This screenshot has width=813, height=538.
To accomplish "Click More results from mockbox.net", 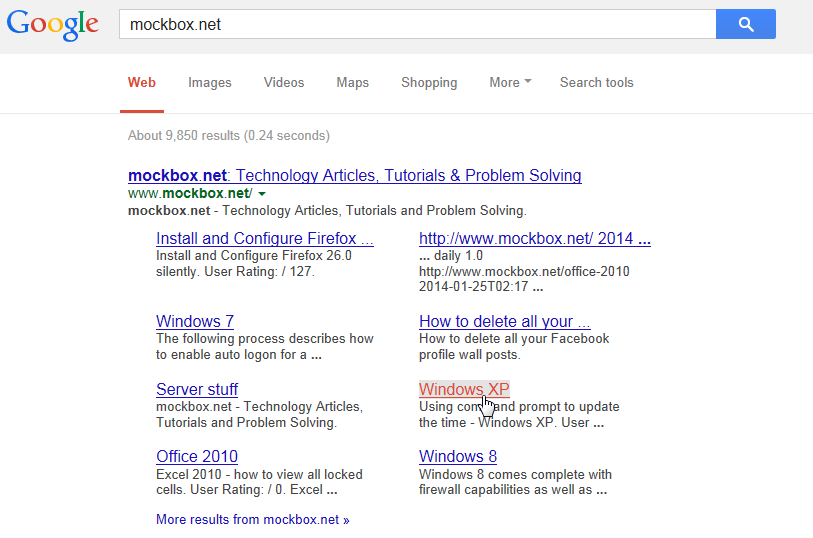I will pyautogui.click(x=253, y=519).
